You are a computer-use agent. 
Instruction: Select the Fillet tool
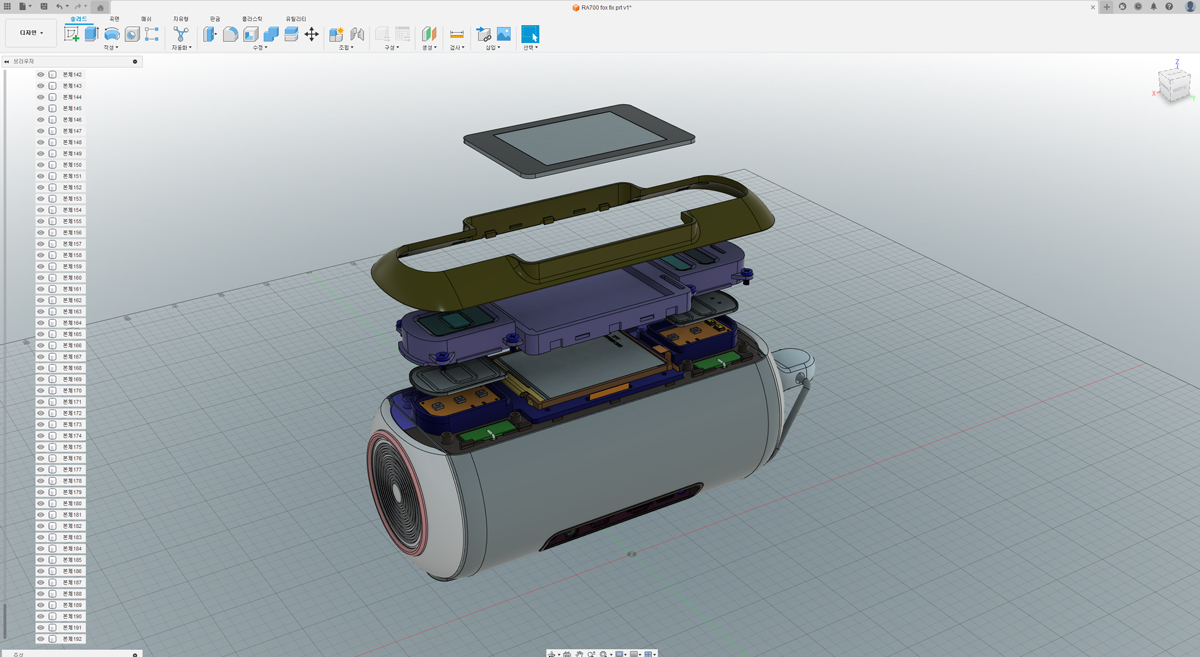[230, 34]
